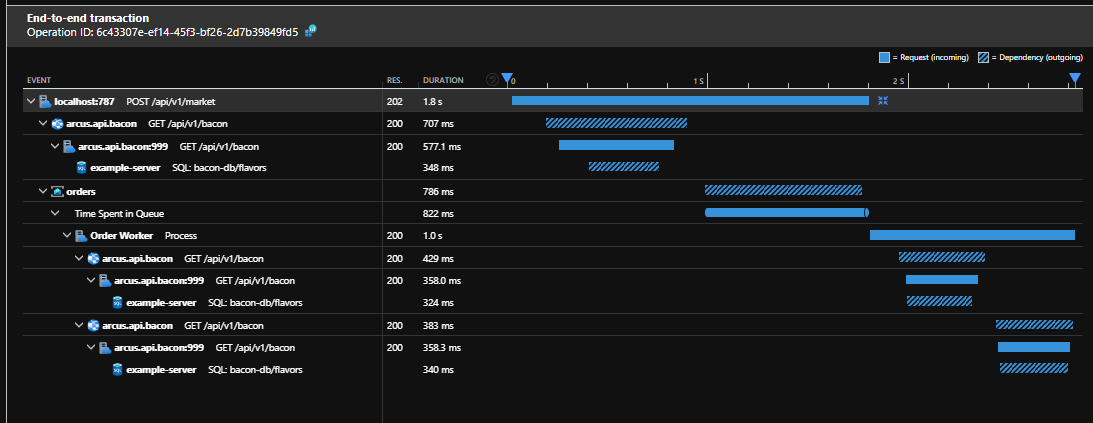Collapse the localhost:787 root row
1093x423 pixels.
coord(31,102)
